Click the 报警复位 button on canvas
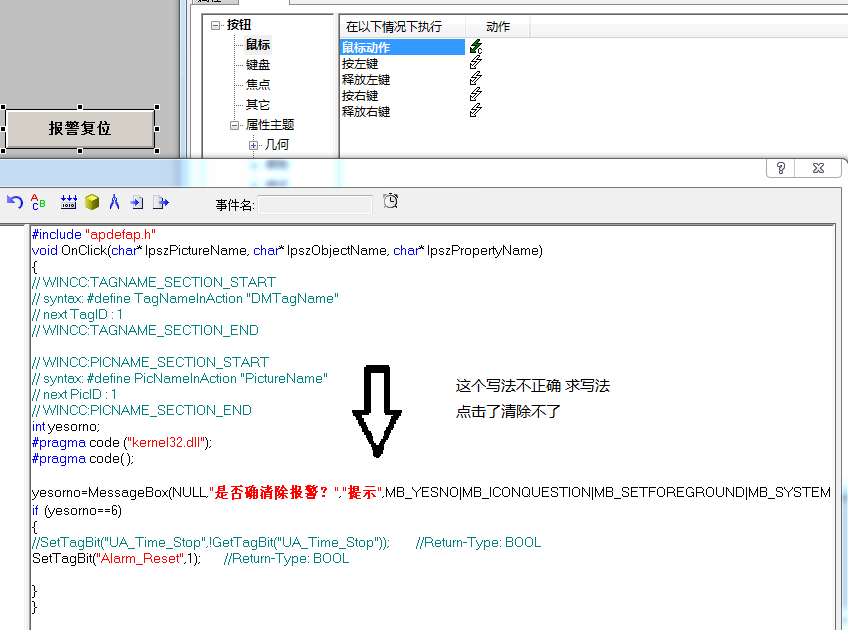848x630 pixels. pyautogui.click(x=80, y=129)
